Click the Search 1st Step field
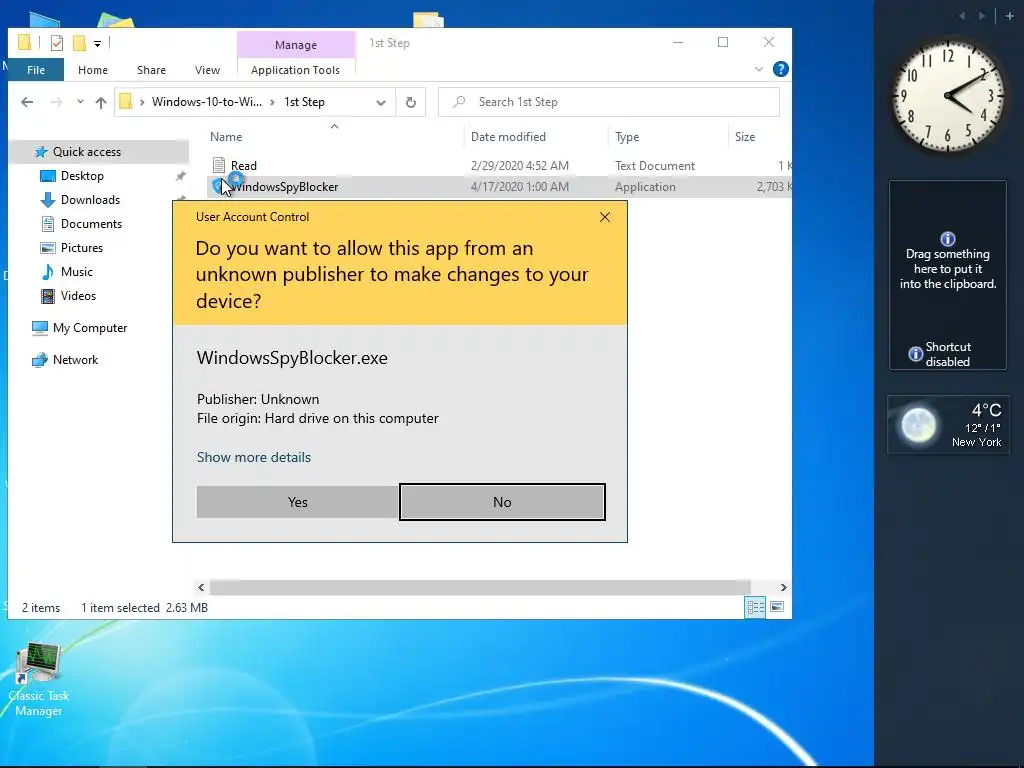Screen dimensions: 1024x768 click(609, 102)
